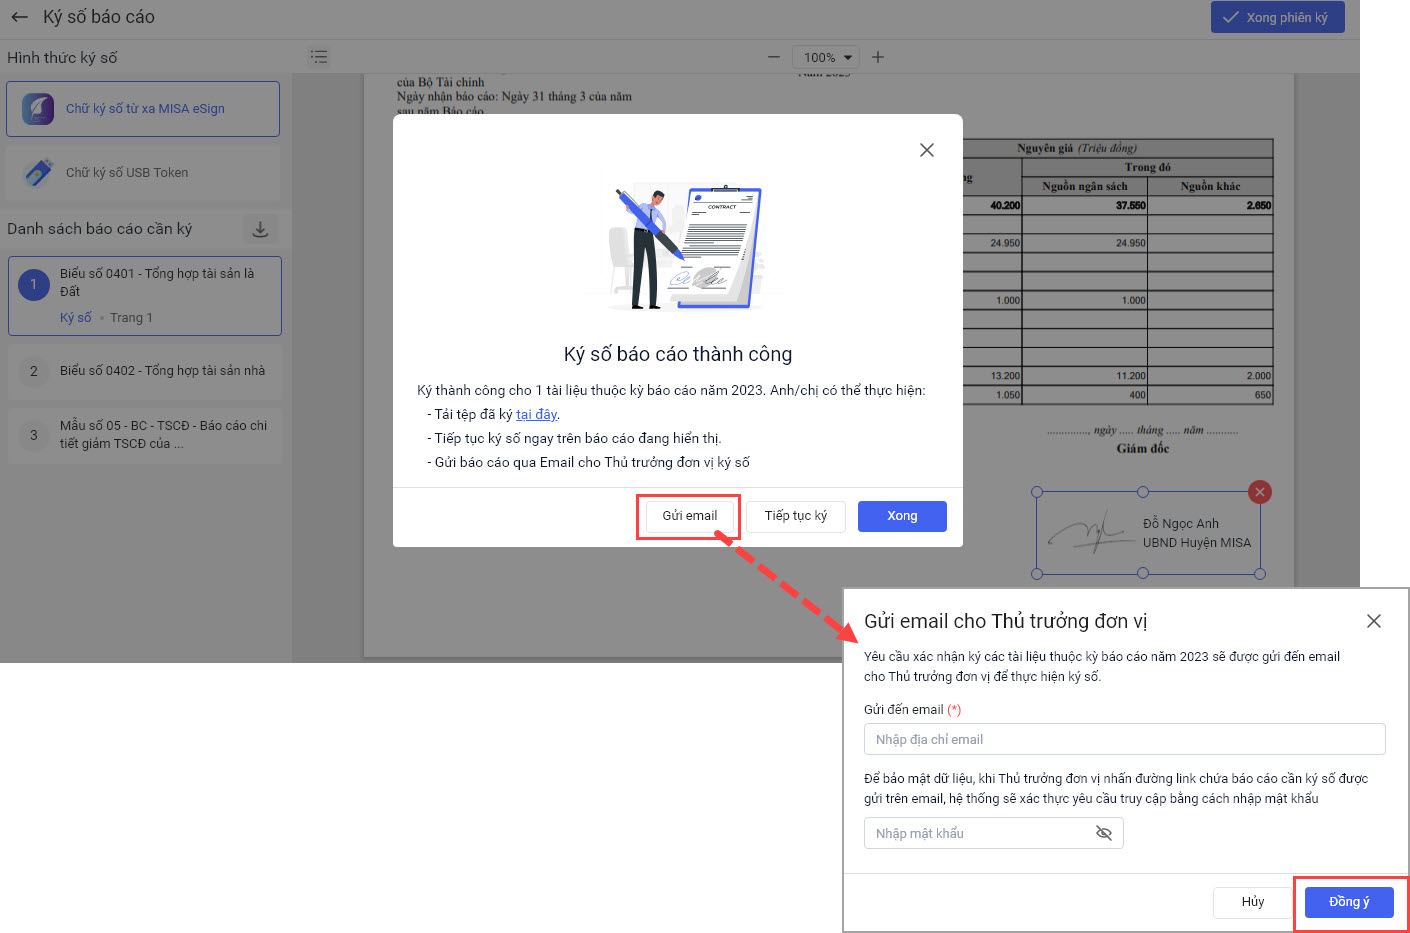Click the Danh sách báo cáo cần ký heading
Image resolution: width=1410 pixels, height=933 pixels.
pyautogui.click(x=100, y=229)
